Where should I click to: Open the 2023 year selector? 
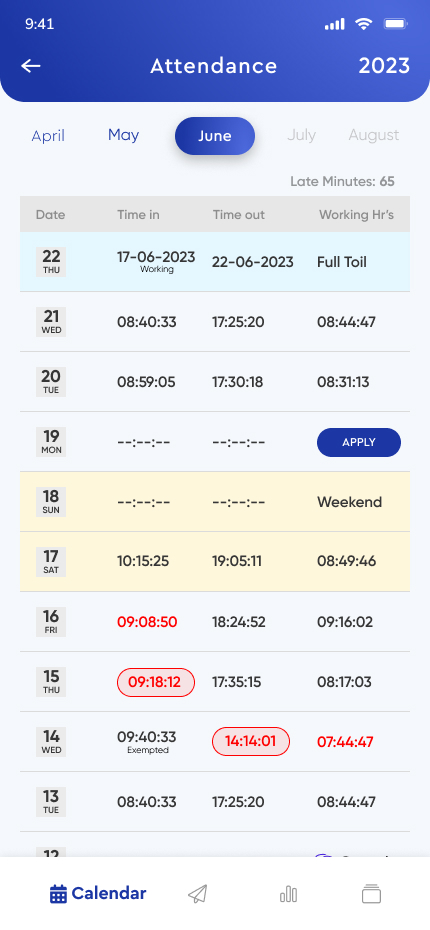point(384,66)
